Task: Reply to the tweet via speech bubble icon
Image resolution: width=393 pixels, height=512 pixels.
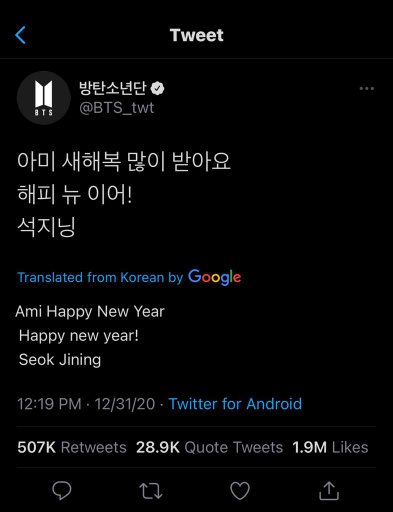Action: point(62,490)
